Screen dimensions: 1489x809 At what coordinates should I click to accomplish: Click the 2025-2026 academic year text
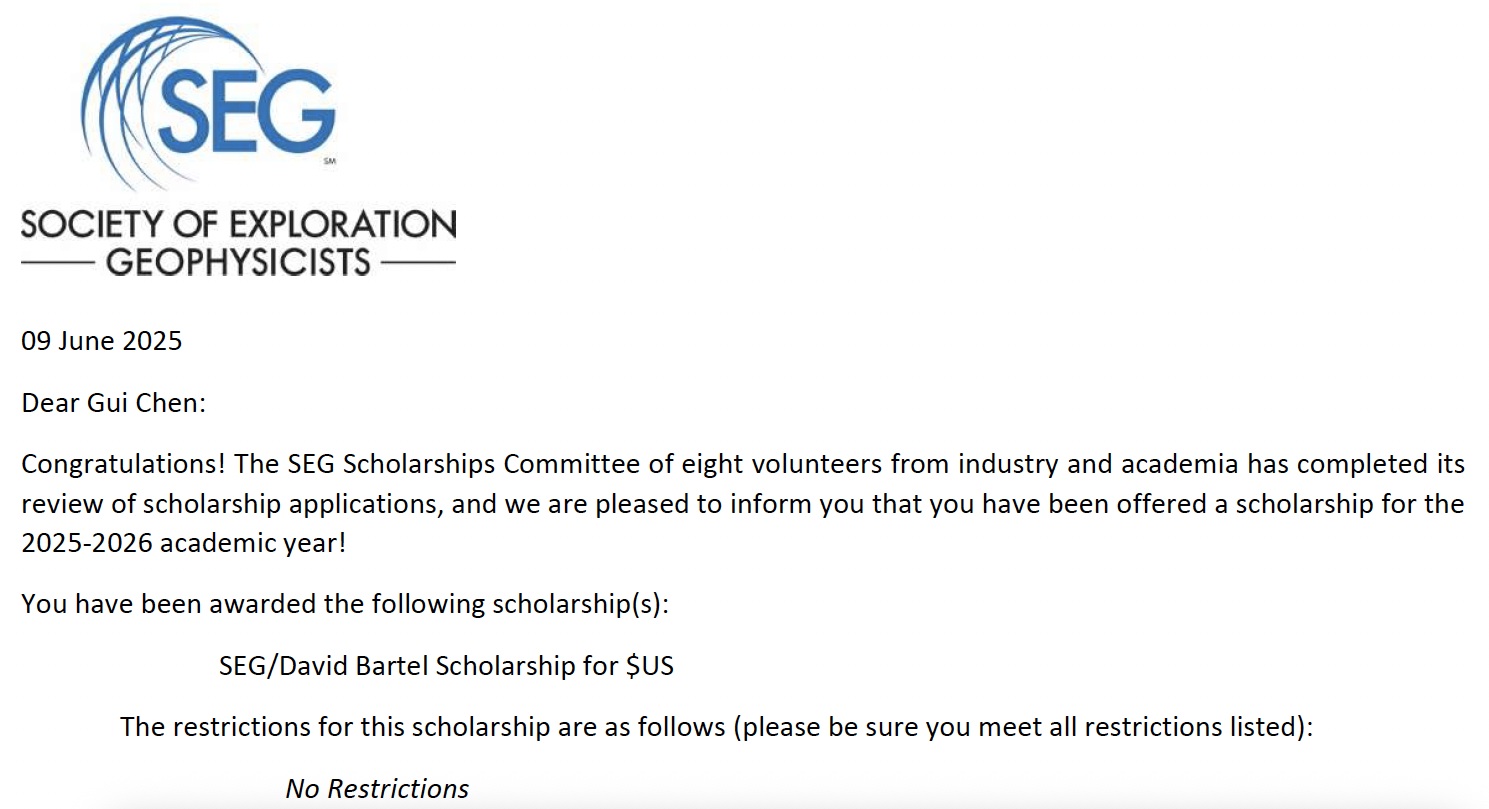point(182,543)
